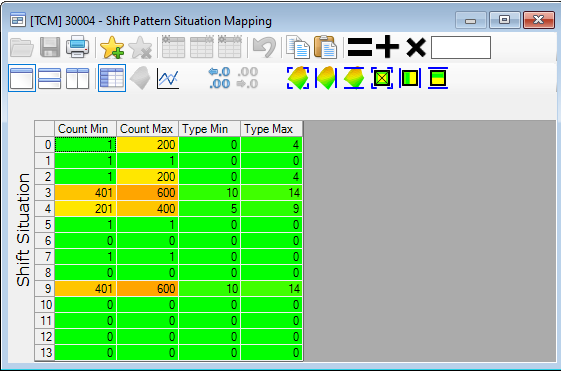Toggle table view display mode
Image resolution: width=561 pixels, height=375 pixels.
click(x=112, y=78)
